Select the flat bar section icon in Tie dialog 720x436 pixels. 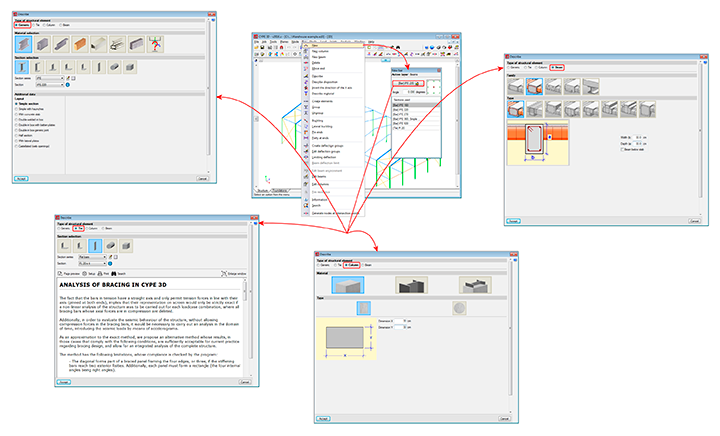95,246
